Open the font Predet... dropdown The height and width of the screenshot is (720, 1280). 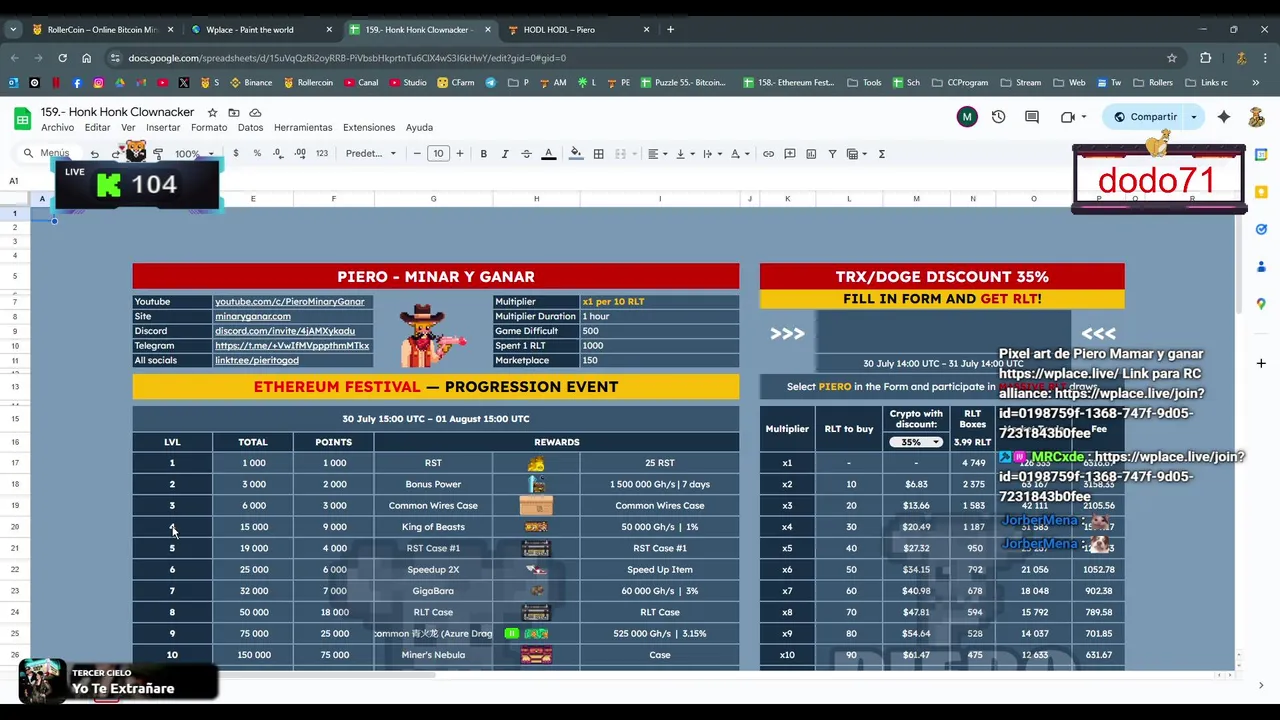click(x=371, y=154)
